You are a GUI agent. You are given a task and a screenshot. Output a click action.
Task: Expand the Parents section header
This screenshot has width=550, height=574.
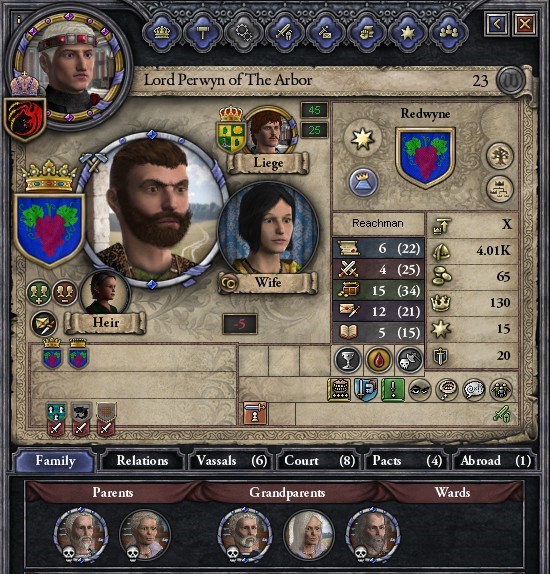click(x=112, y=492)
